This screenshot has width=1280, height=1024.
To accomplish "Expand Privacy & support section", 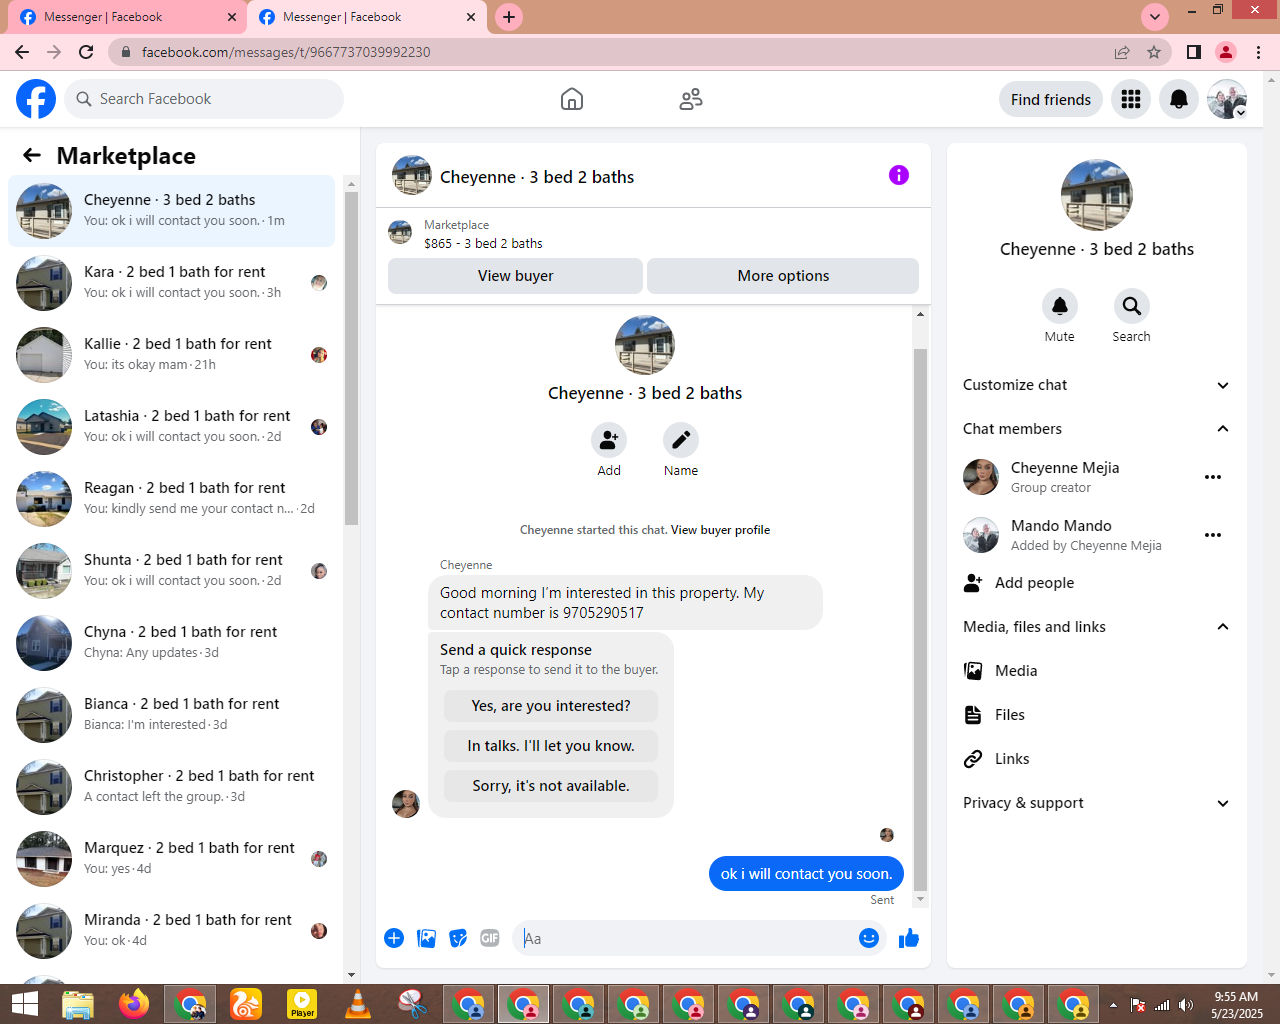I will (x=1096, y=803).
